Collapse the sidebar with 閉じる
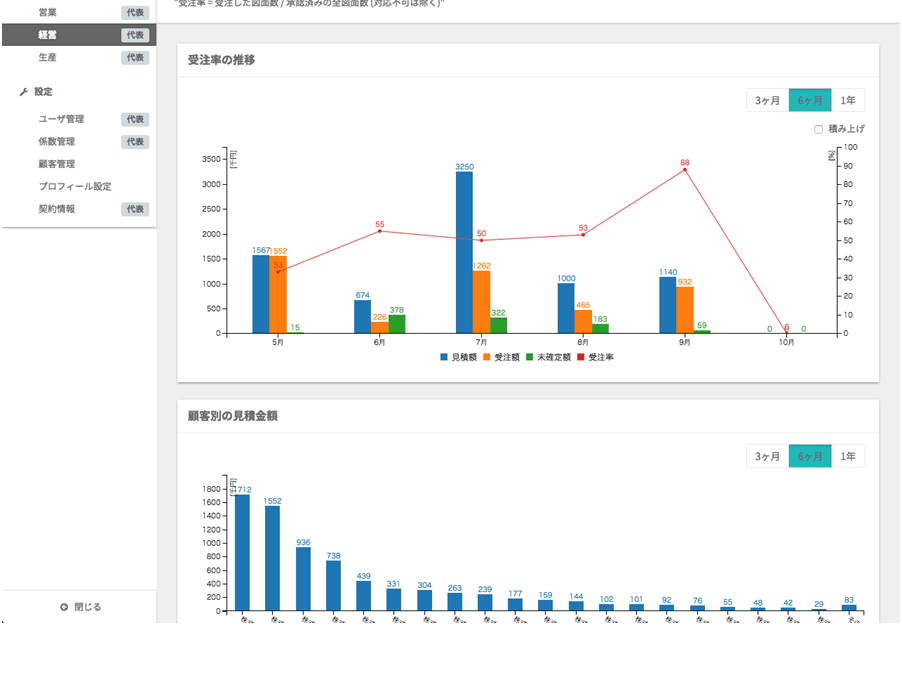This screenshot has height=678, width=902. tap(88, 607)
